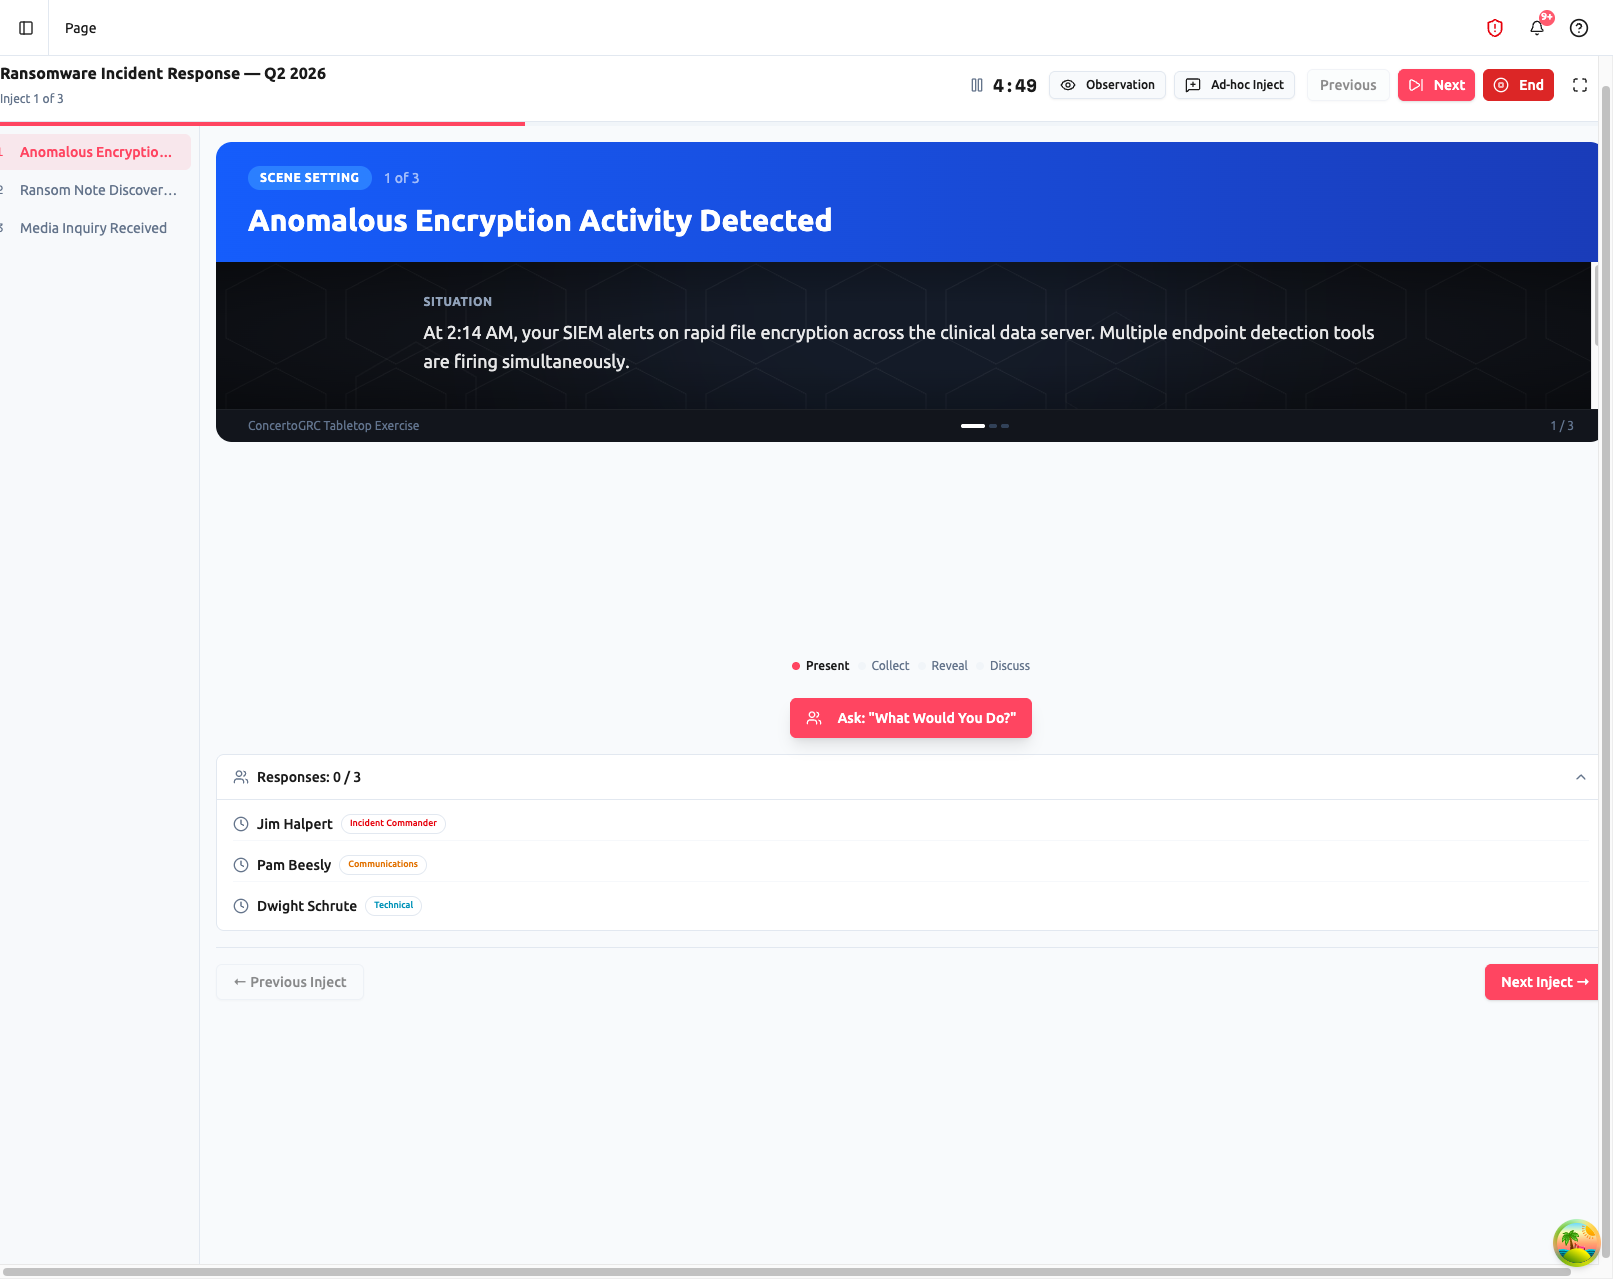Click clock icon beside Pam Beesly
This screenshot has height=1279, width=1613.
coord(241,865)
